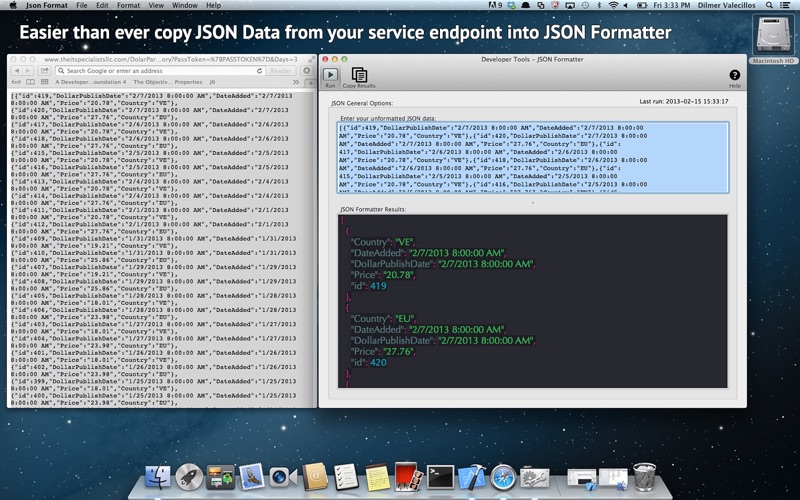Go forward in the Safari window
Image resolution: width=800 pixels, height=500 pixels.
coord(28,71)
